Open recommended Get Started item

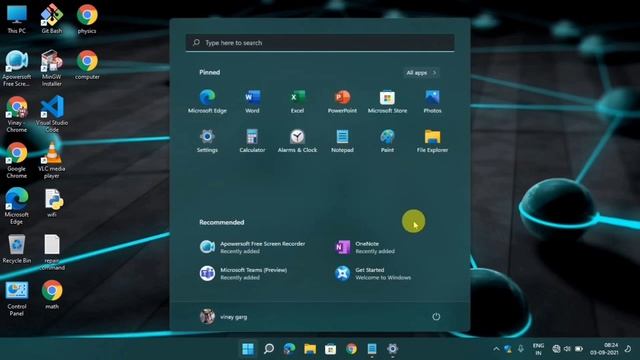pos(373,273)
